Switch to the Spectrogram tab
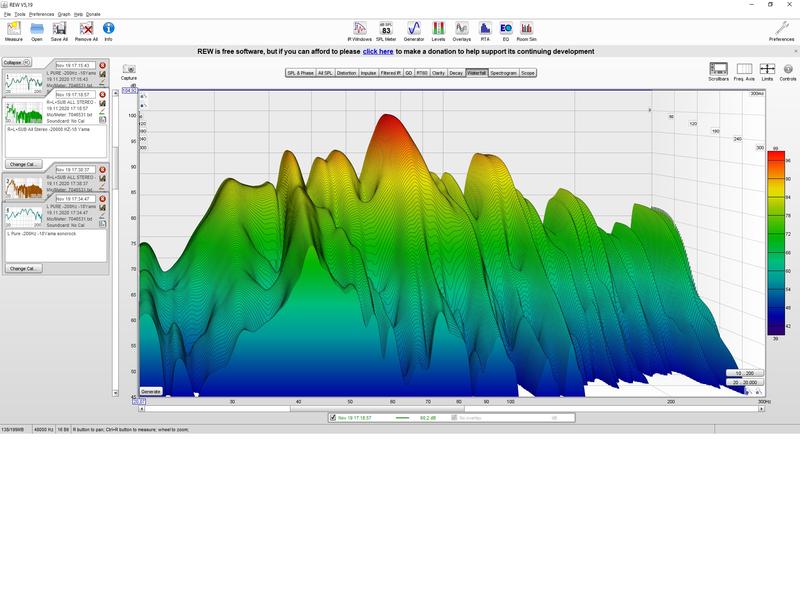This screenshot has width=800, height=593. [x=503, y=73]
